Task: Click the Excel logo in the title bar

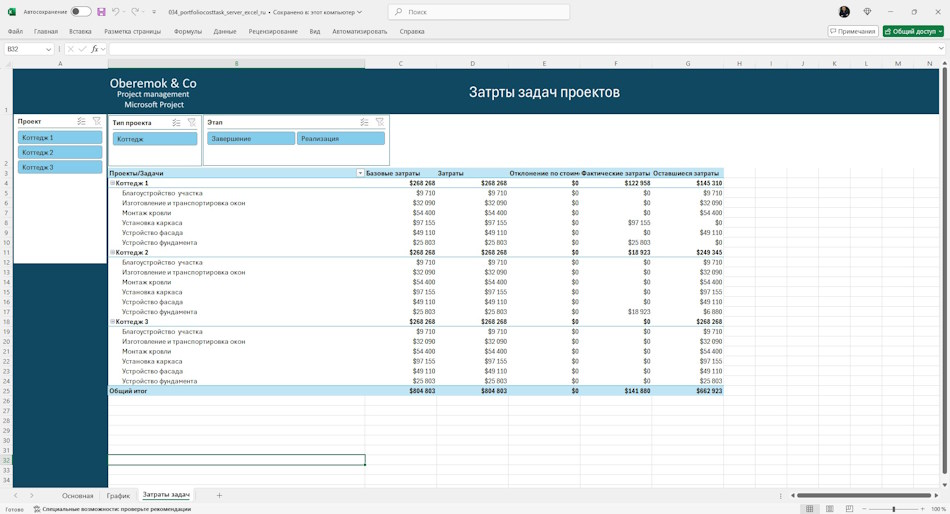Action: coord(11,12)
